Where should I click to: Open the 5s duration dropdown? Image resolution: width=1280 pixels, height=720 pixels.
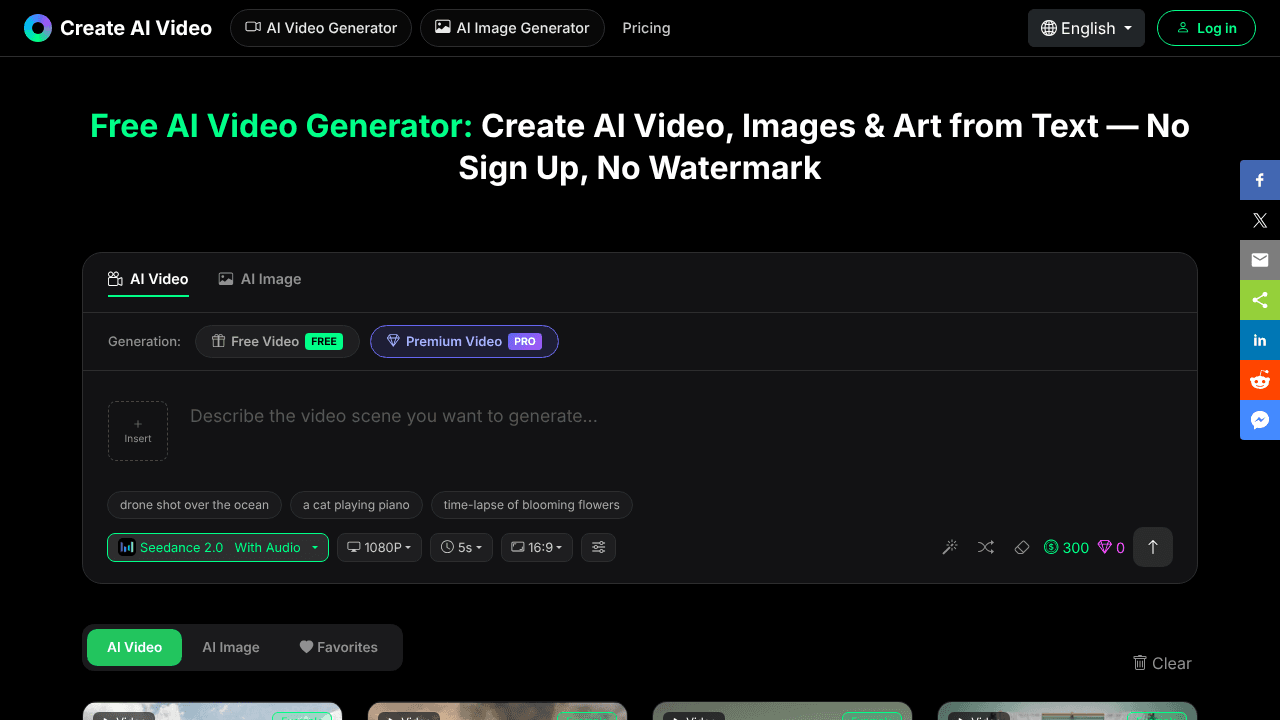point(462,547)
